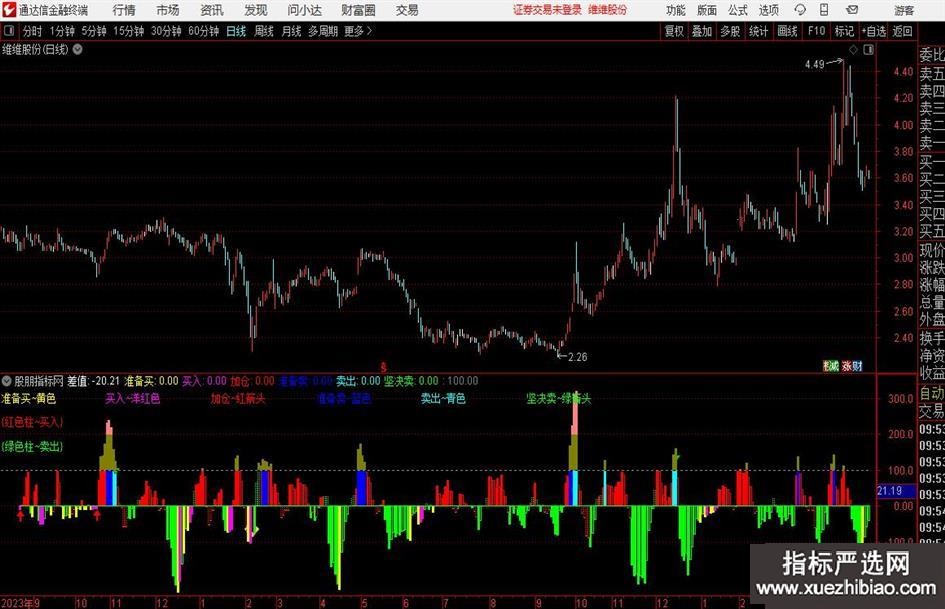Image resolution: width=945 pixels, height=609 pixels.
Task: Switch to the 月线 monthly tab
Action: point(292,31)
